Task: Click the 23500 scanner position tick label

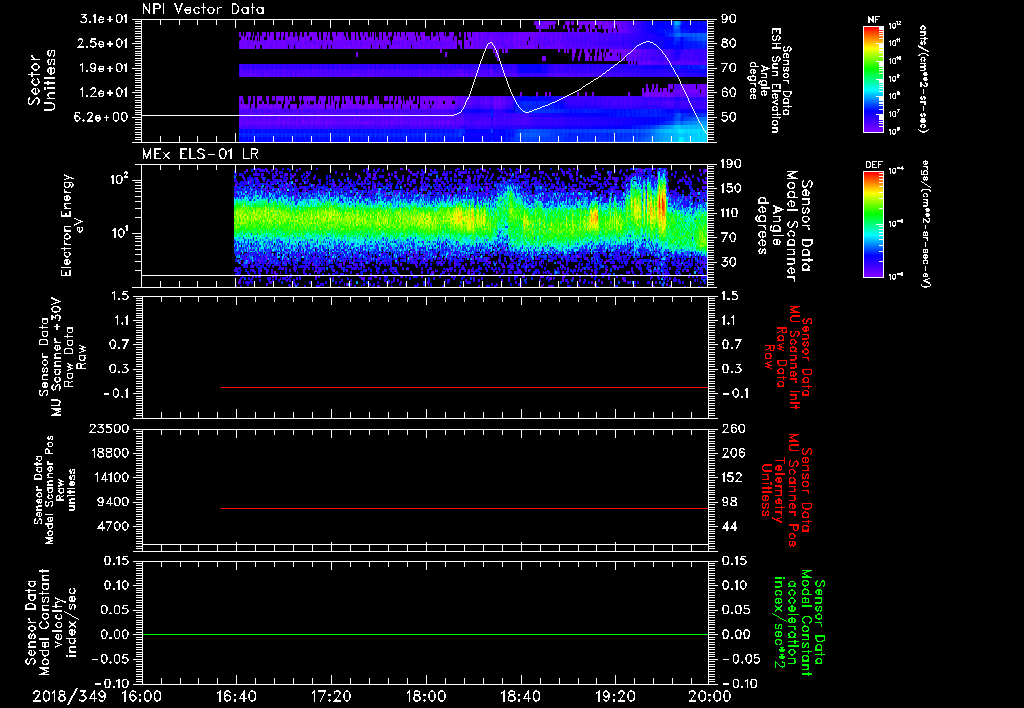Action: [108, 428]
